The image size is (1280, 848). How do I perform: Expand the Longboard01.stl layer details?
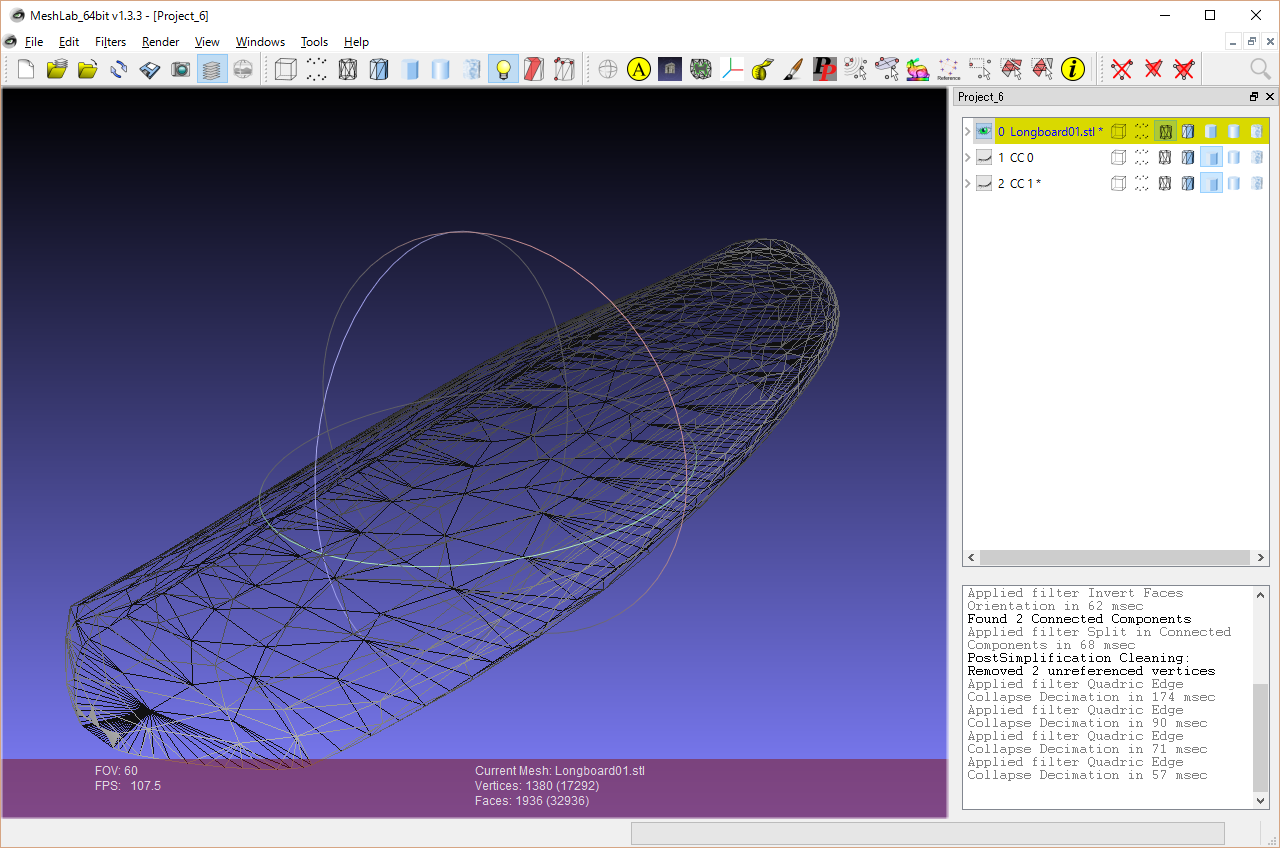pos(967,131)
